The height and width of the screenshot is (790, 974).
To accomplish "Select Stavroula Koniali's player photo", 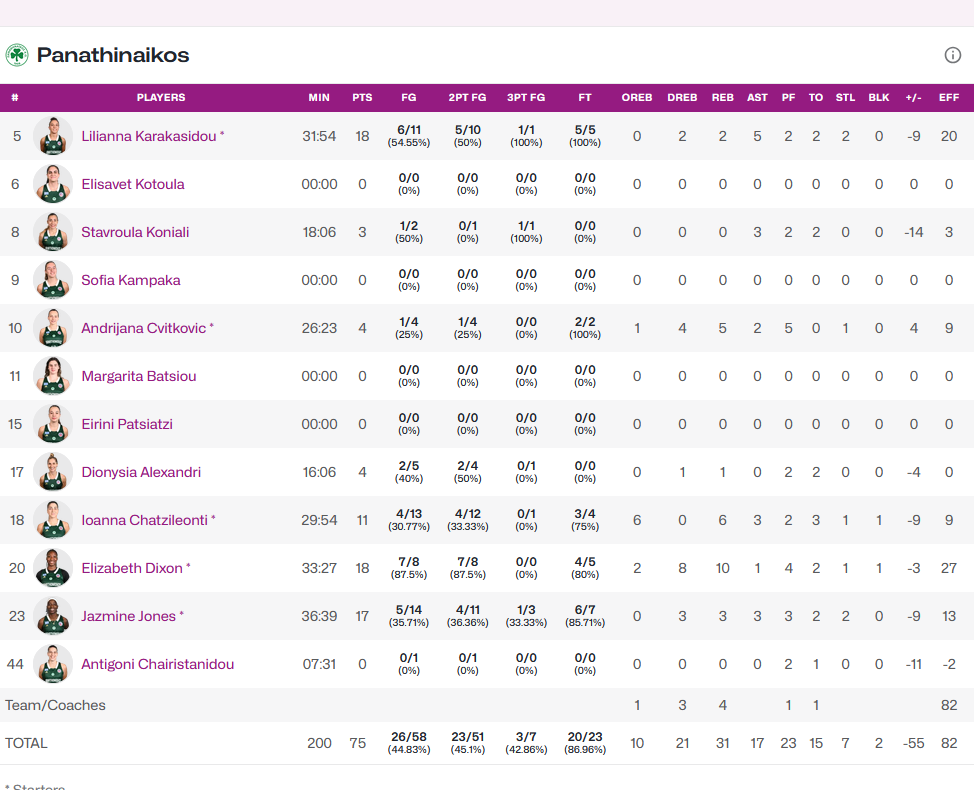I will point(53,232).
